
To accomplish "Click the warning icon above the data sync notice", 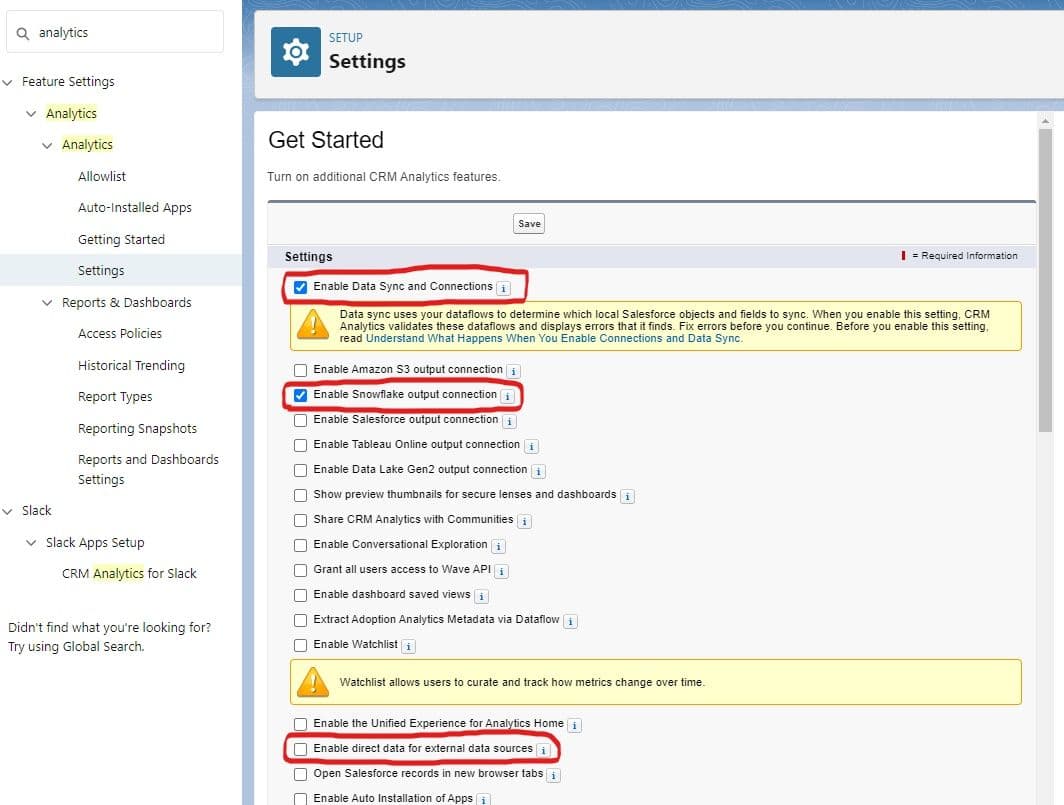I will pyautogui.click(x=316, y=325).
